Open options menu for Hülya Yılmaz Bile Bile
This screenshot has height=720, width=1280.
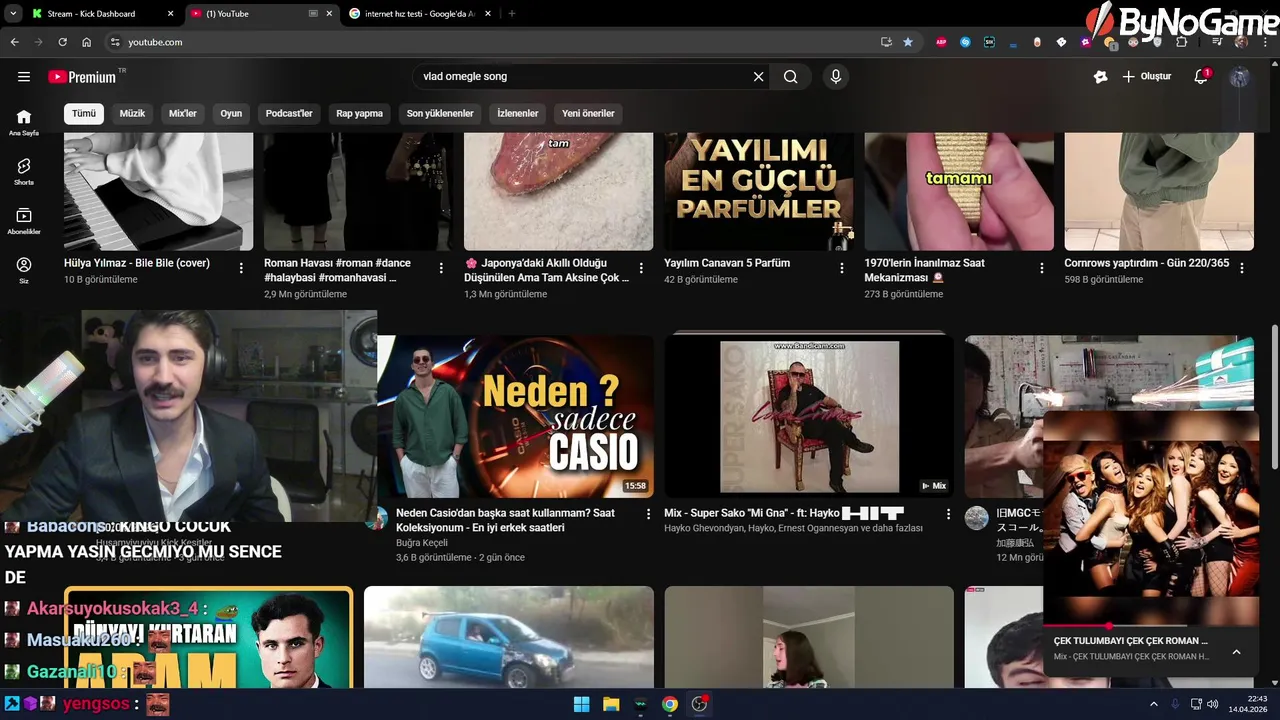(x=241, y=268)
